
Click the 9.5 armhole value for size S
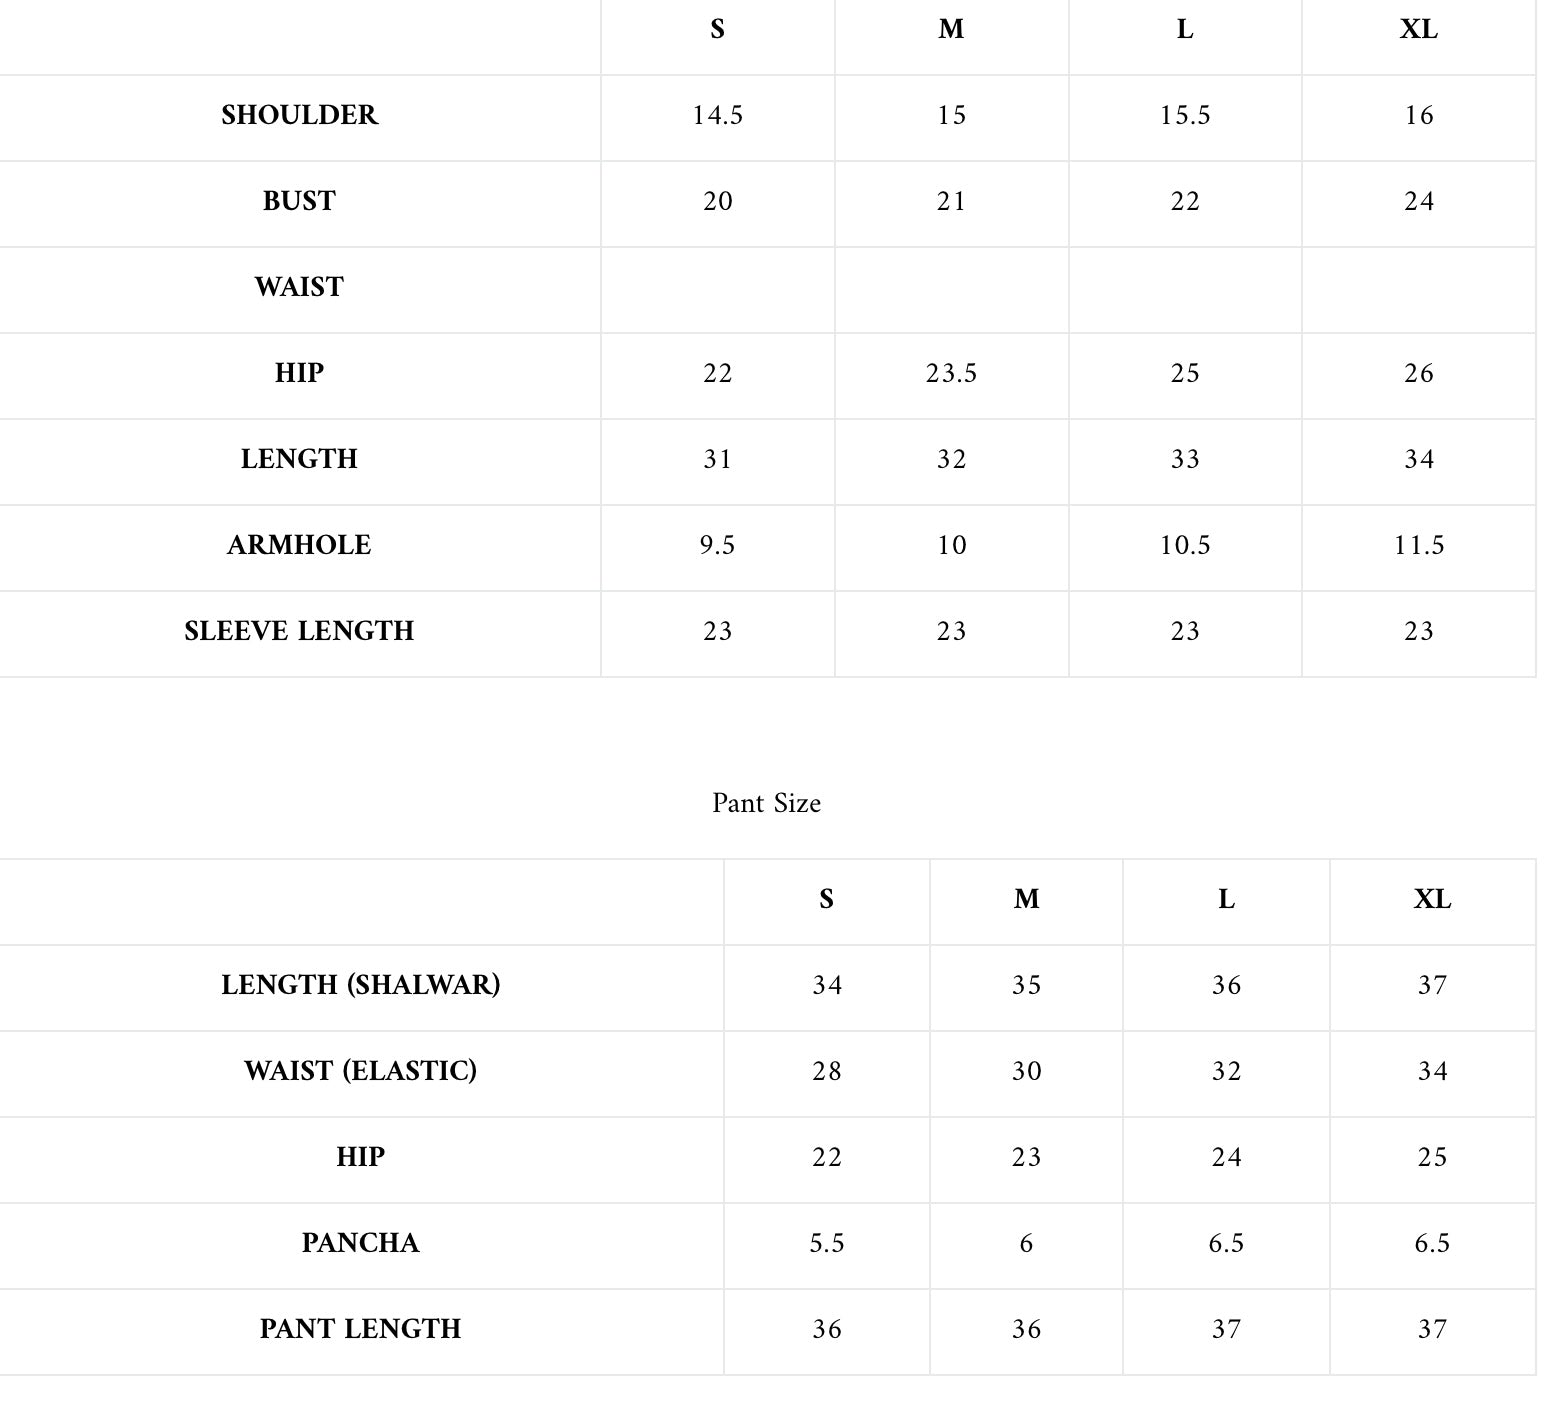[717, 545]
